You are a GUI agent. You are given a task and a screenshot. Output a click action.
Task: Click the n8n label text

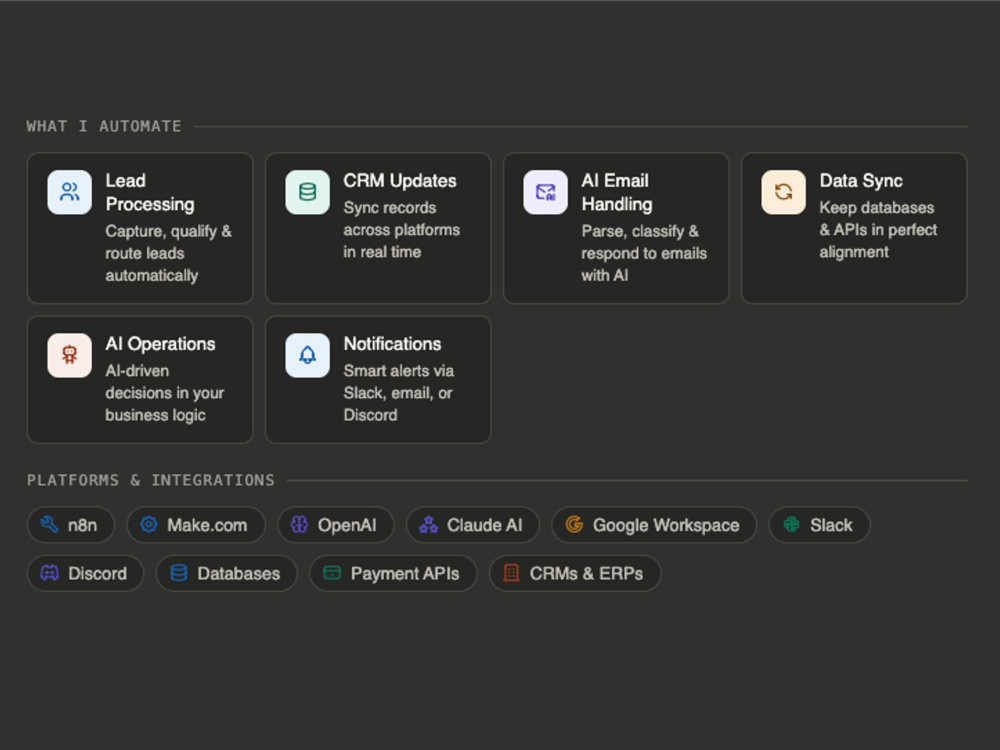pos(82,526)
